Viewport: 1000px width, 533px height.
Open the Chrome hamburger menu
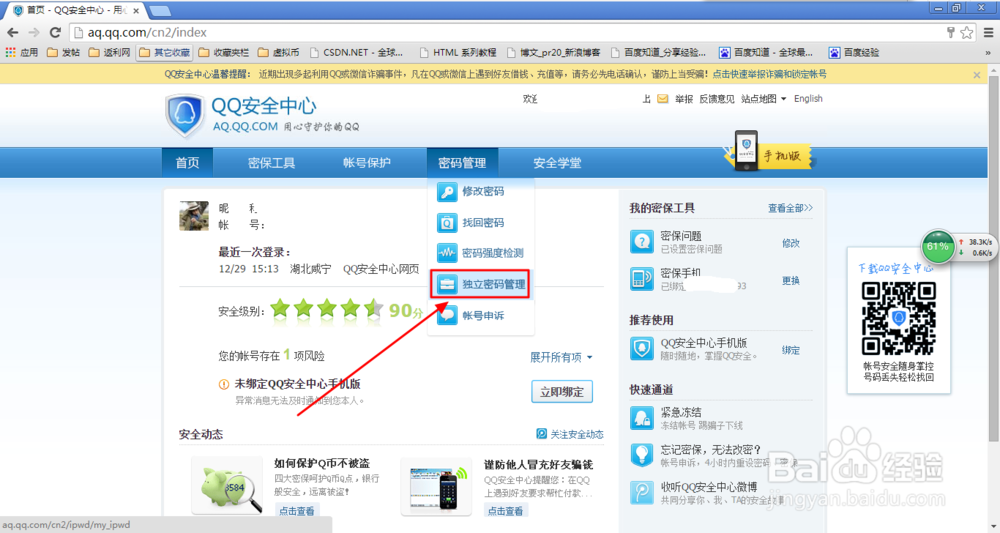pos(989,33)
